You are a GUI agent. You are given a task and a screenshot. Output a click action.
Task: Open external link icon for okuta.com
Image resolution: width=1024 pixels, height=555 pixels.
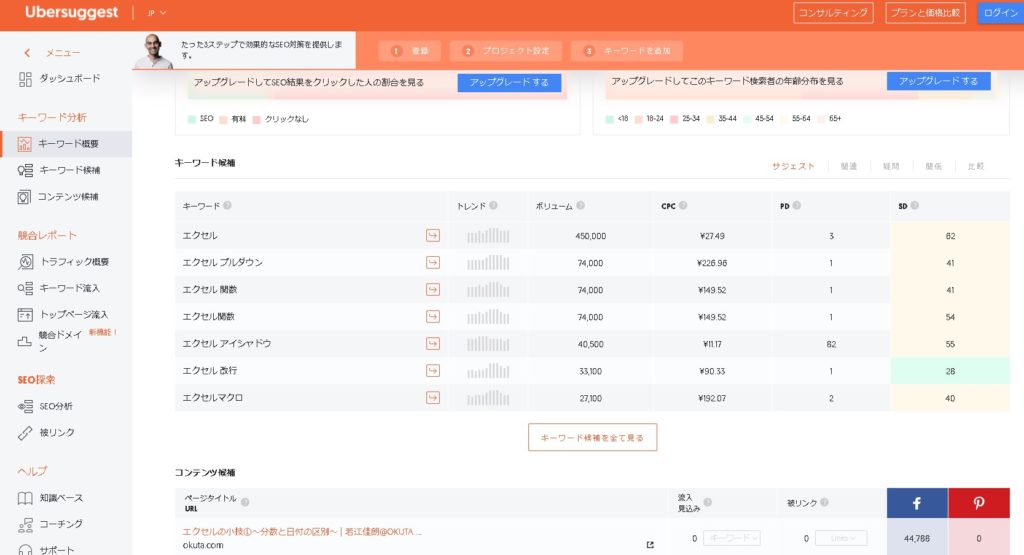650,545
